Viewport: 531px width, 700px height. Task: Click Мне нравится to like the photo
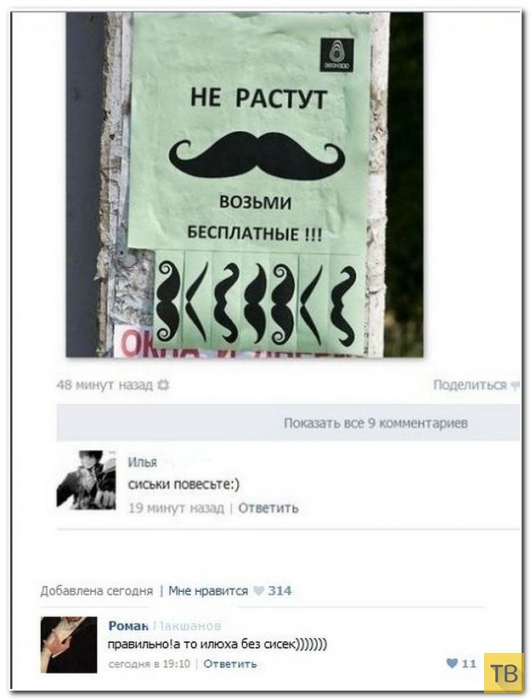208,591
